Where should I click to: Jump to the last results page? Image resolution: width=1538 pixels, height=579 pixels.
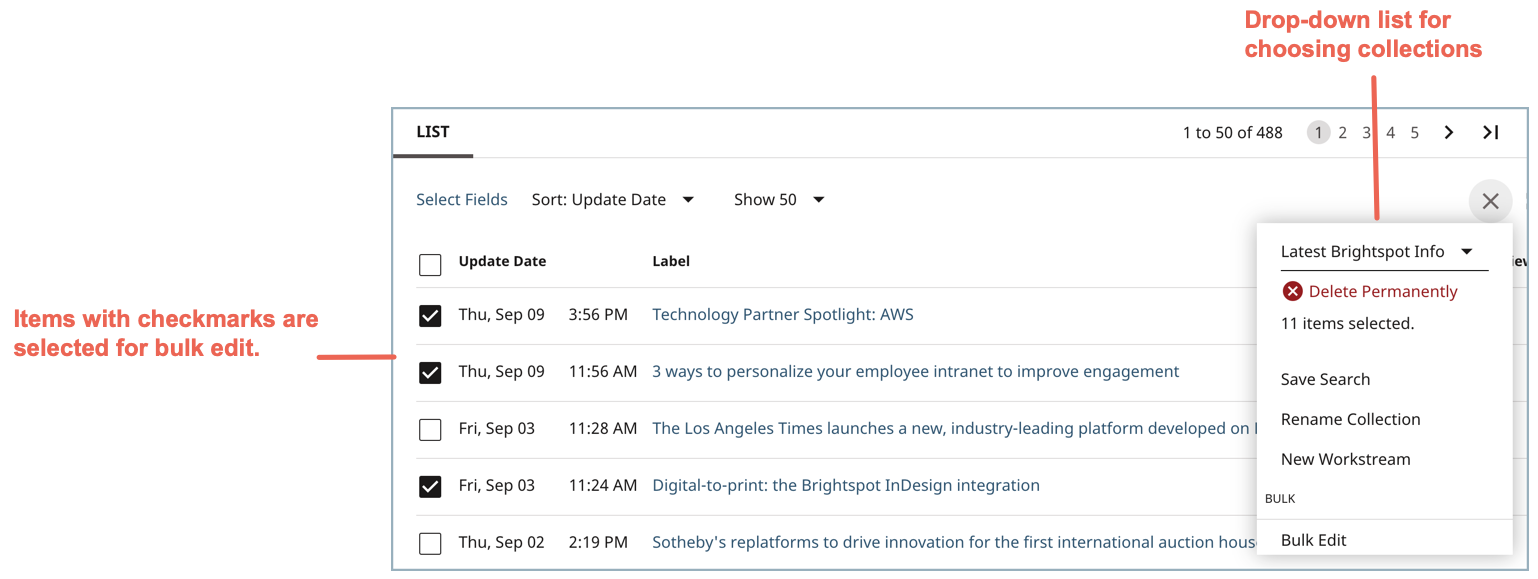pos(1490,132)
